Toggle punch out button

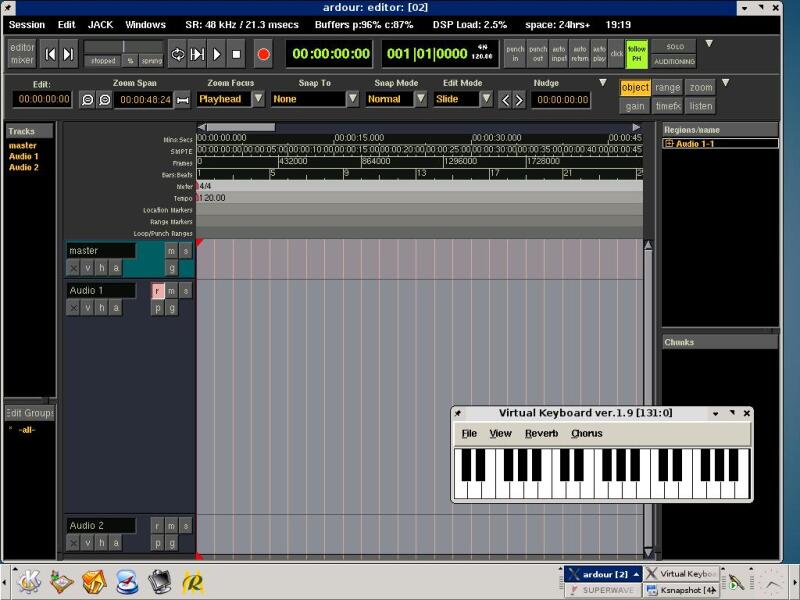coord(538,54)
